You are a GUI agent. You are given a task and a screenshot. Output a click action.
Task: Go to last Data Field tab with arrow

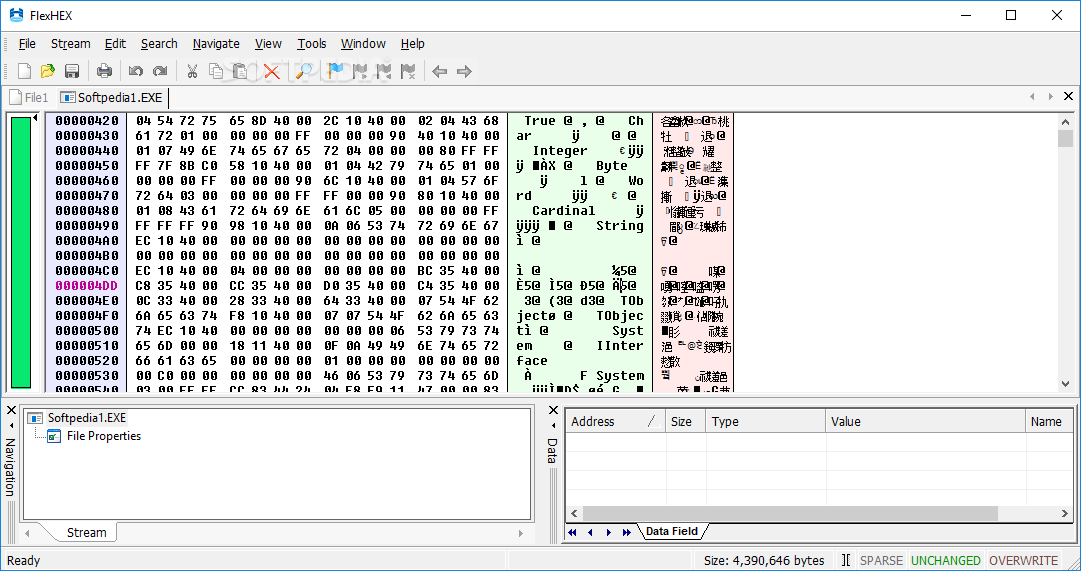(627, 532)
